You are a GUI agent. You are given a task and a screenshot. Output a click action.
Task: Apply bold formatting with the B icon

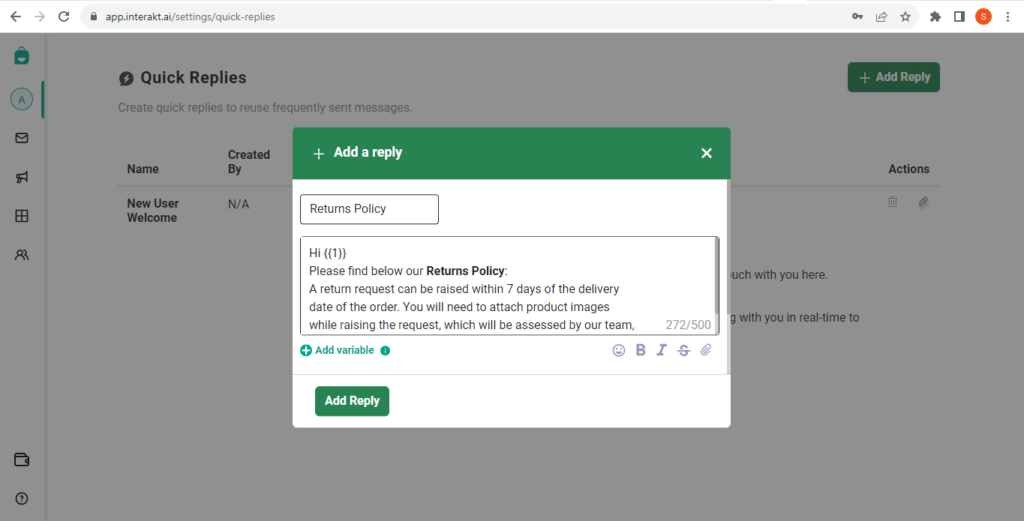click(641, 350)
